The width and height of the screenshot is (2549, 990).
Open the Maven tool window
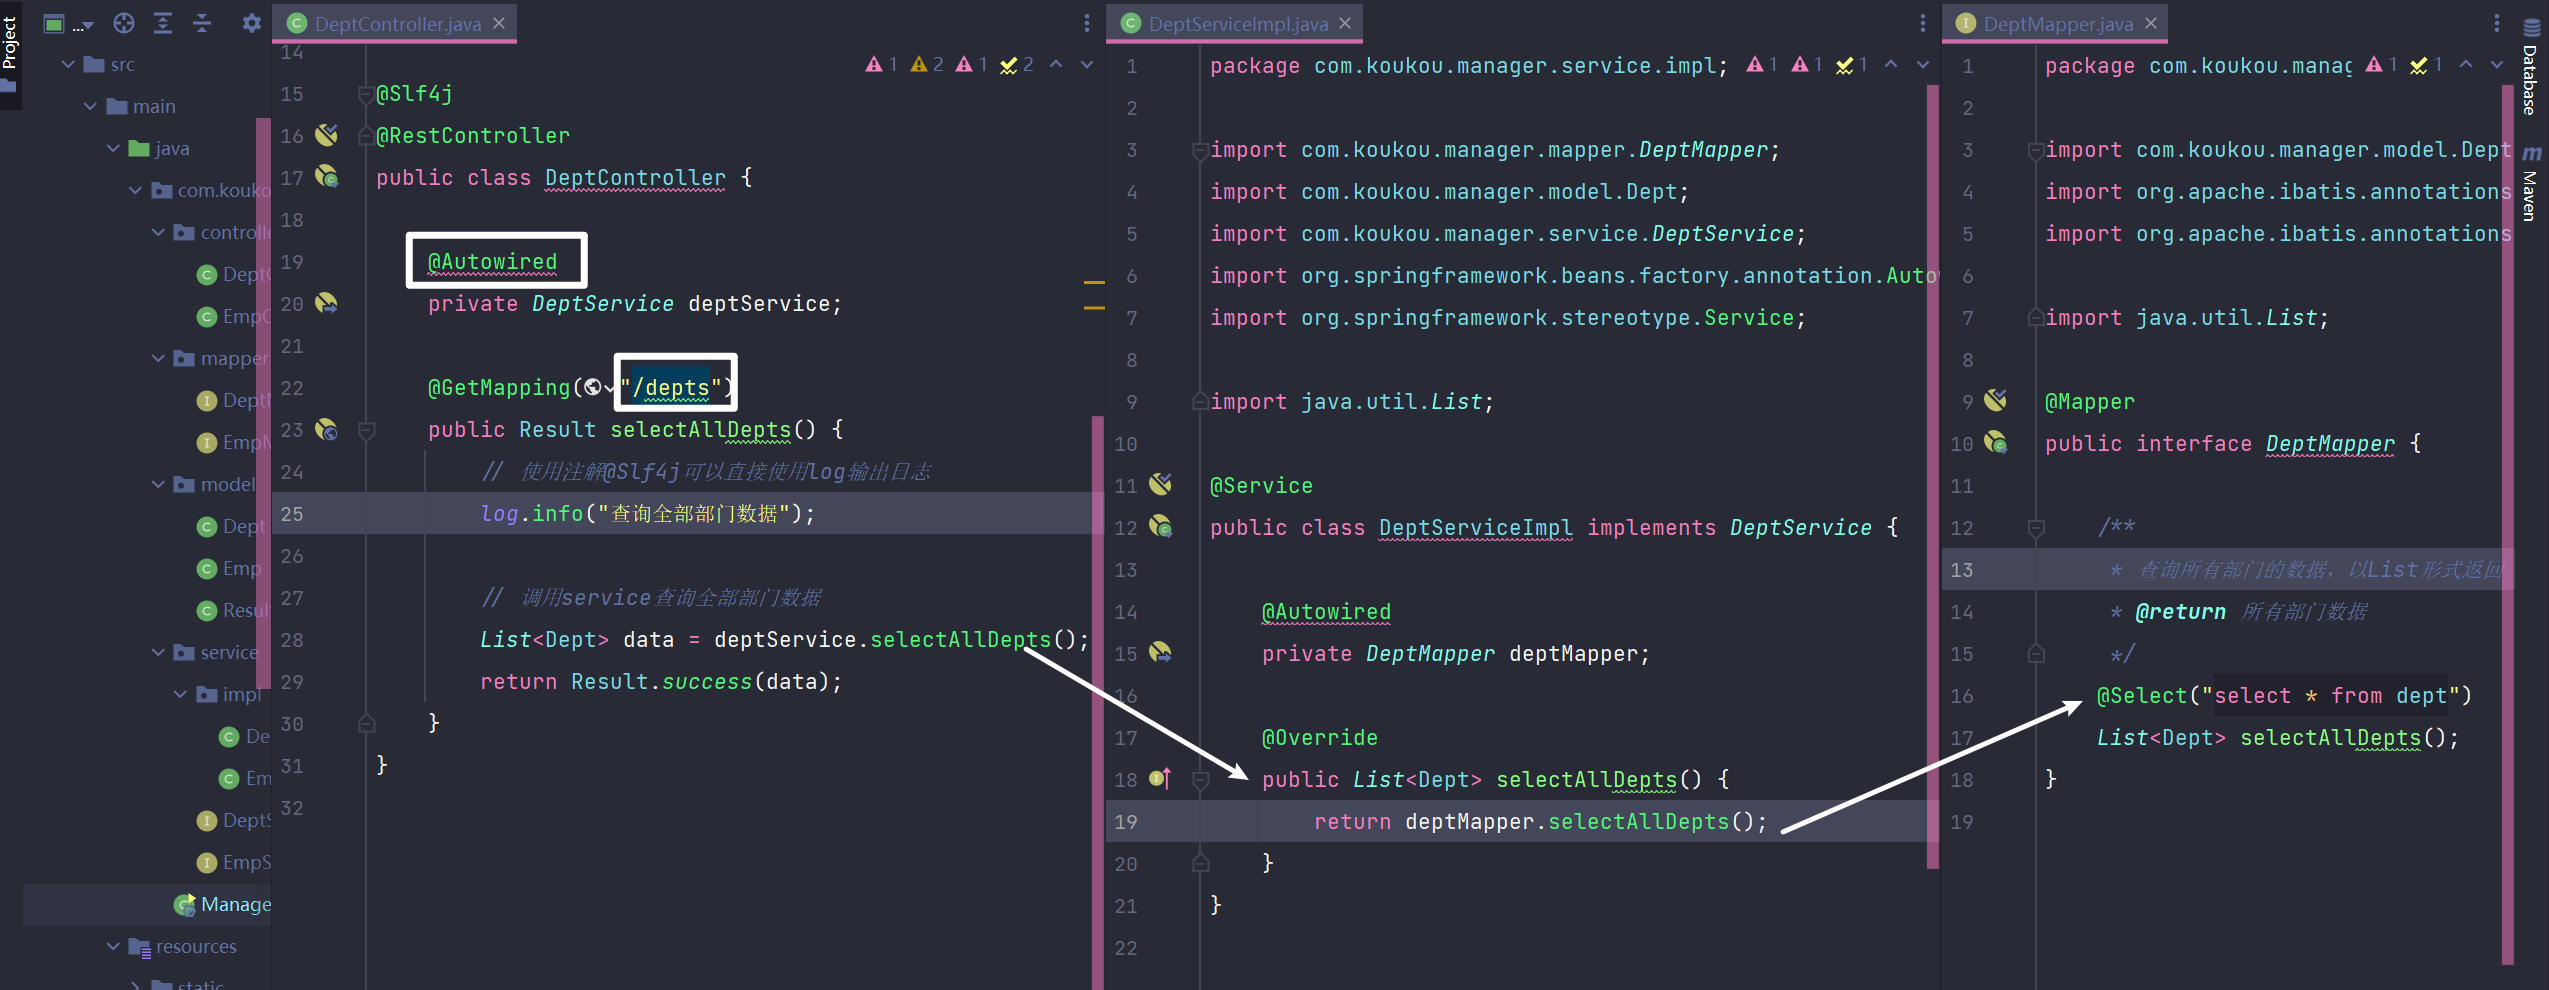tap(2531, 184)
